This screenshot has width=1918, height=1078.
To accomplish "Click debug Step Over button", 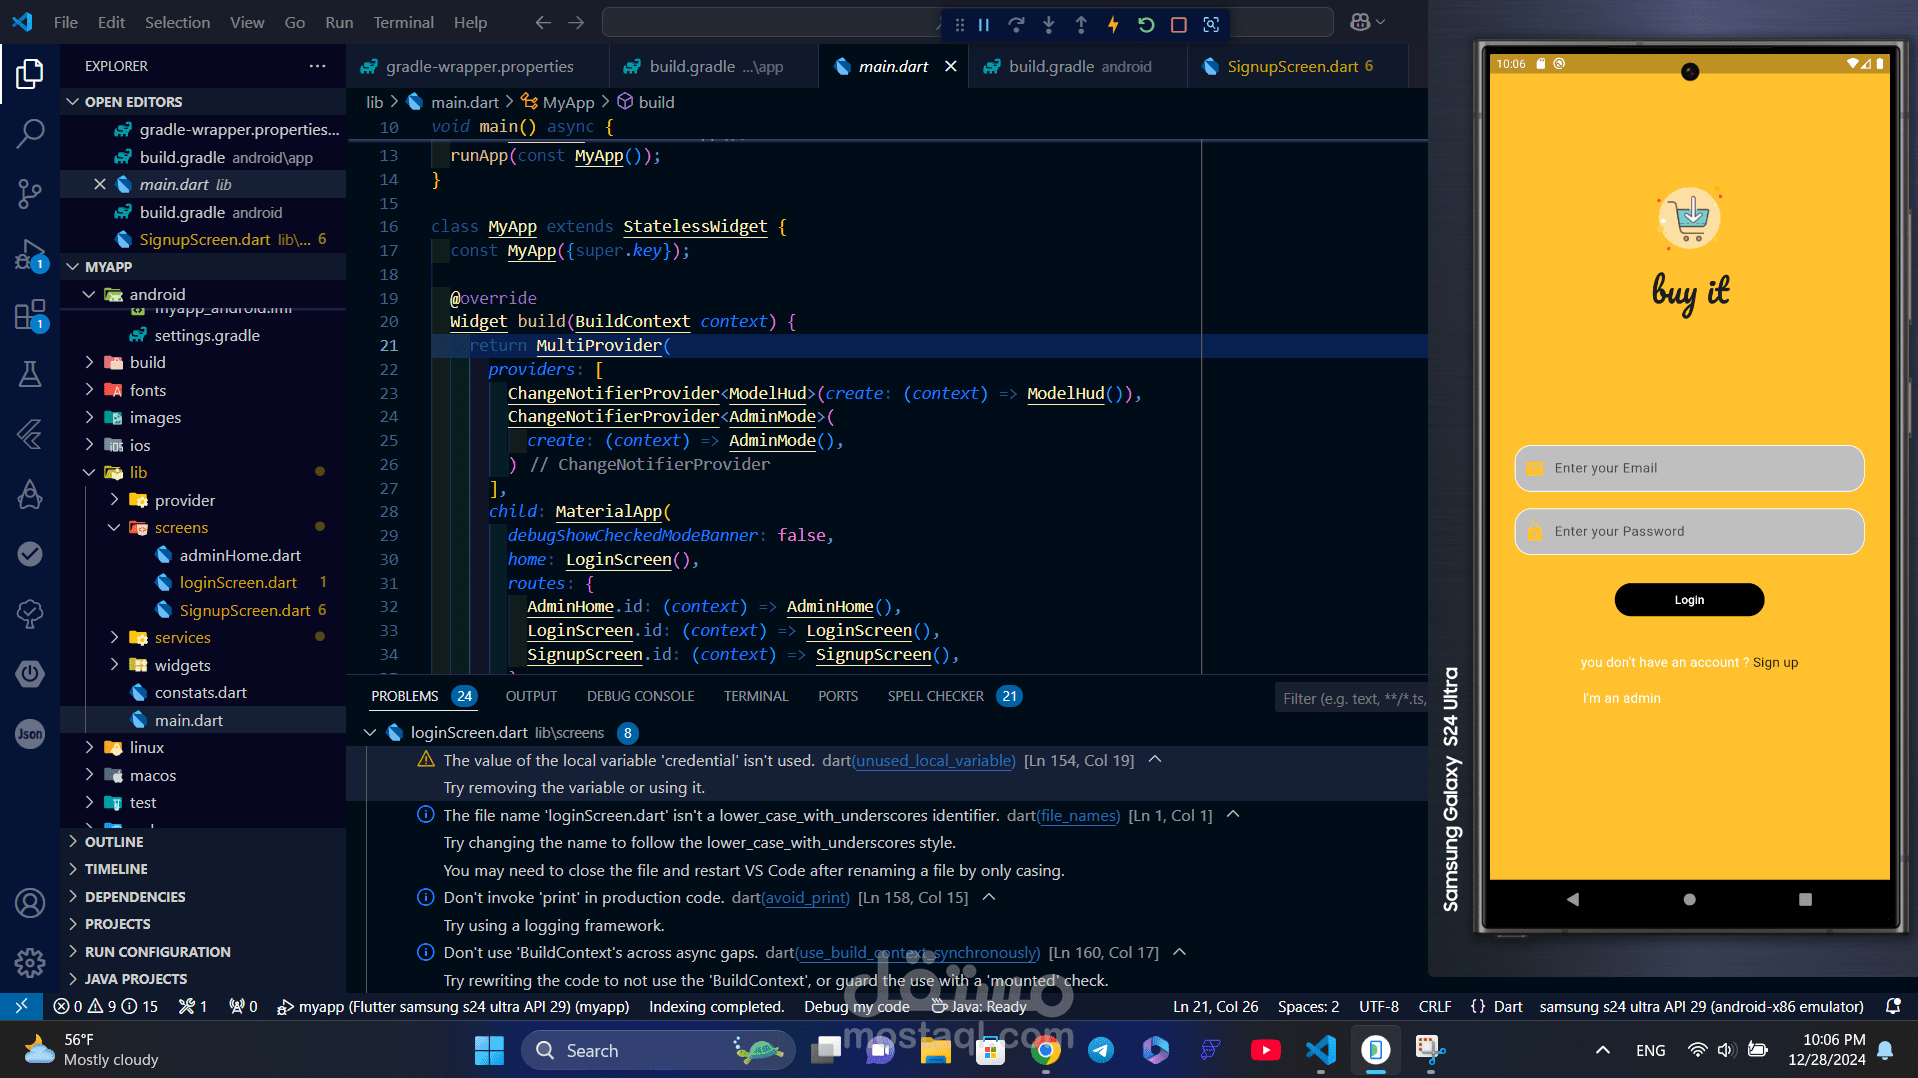I will pyautogui.click(x=1016, y=24).
